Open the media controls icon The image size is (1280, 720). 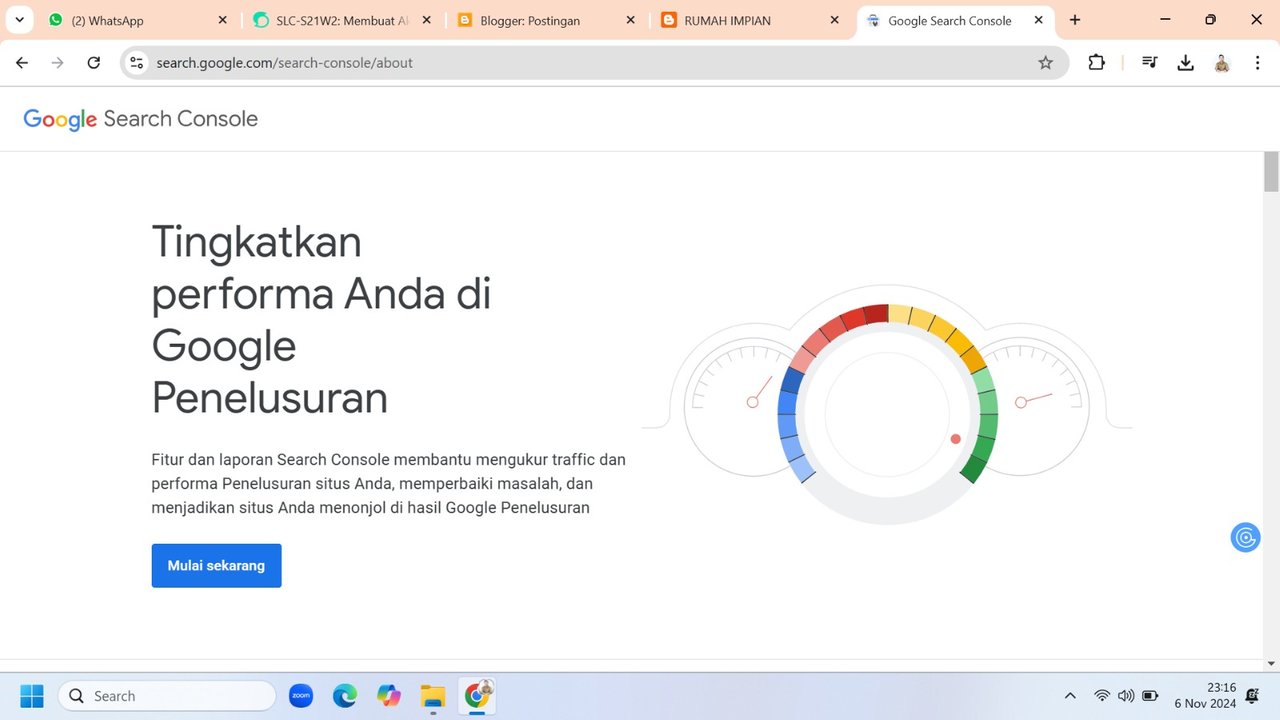point(1150,63)
